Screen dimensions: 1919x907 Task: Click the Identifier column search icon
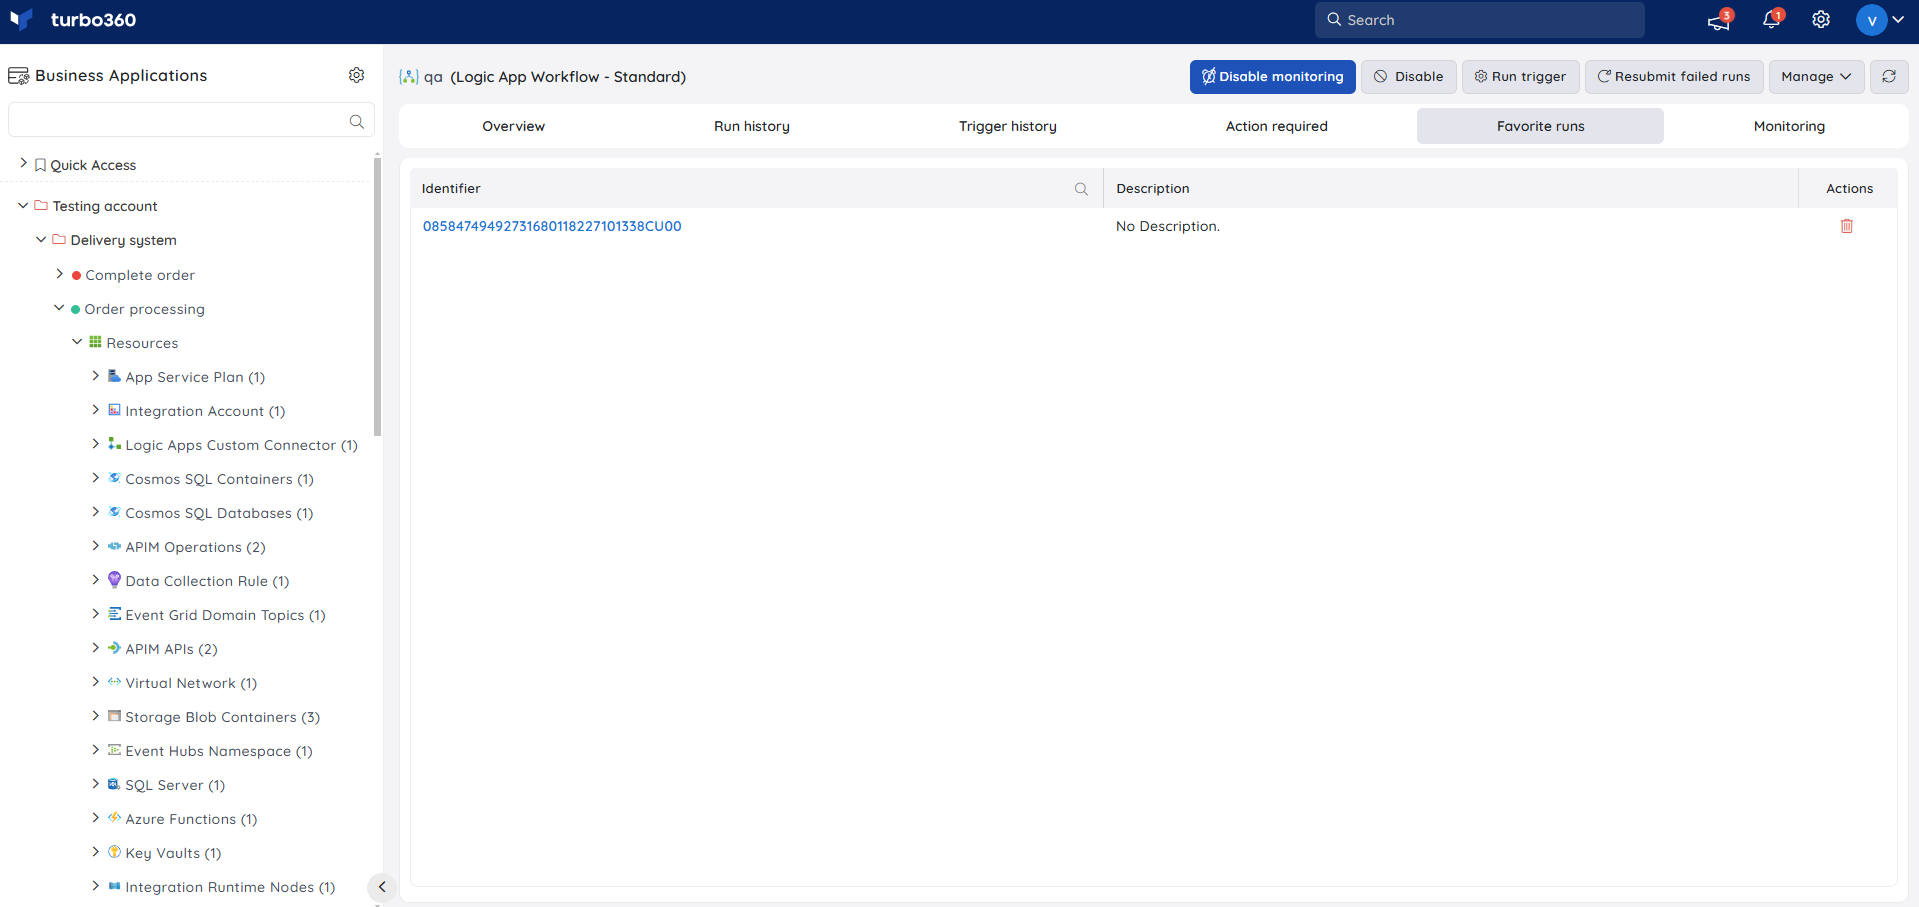tap(1081, 189)
